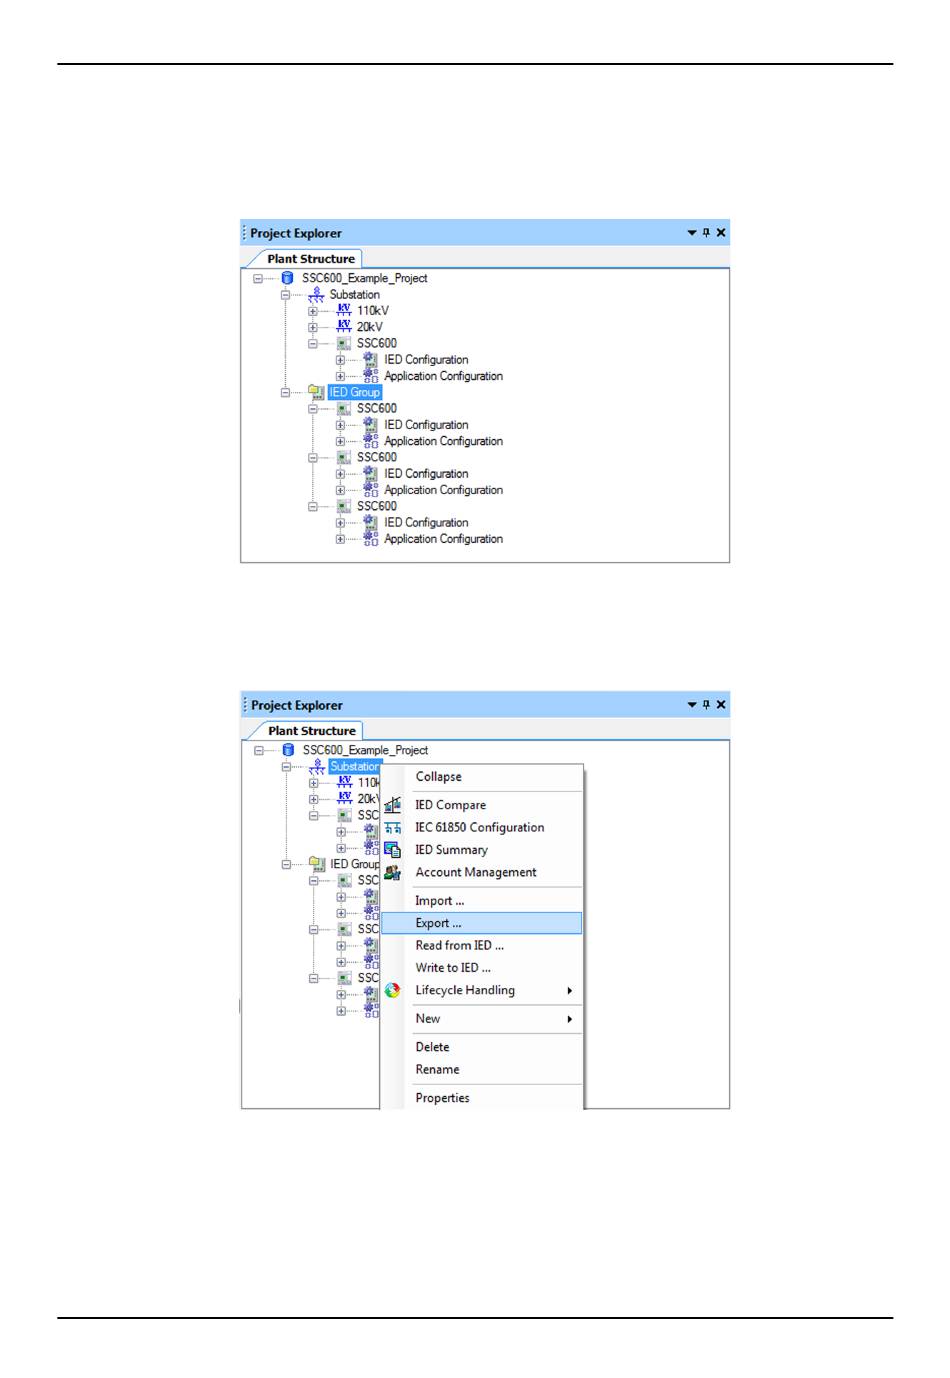Click the 110kV voltage level icon in upper panel
Image resolution: width=950 pixels, height=1378 pixels.
tap(344, 310)
